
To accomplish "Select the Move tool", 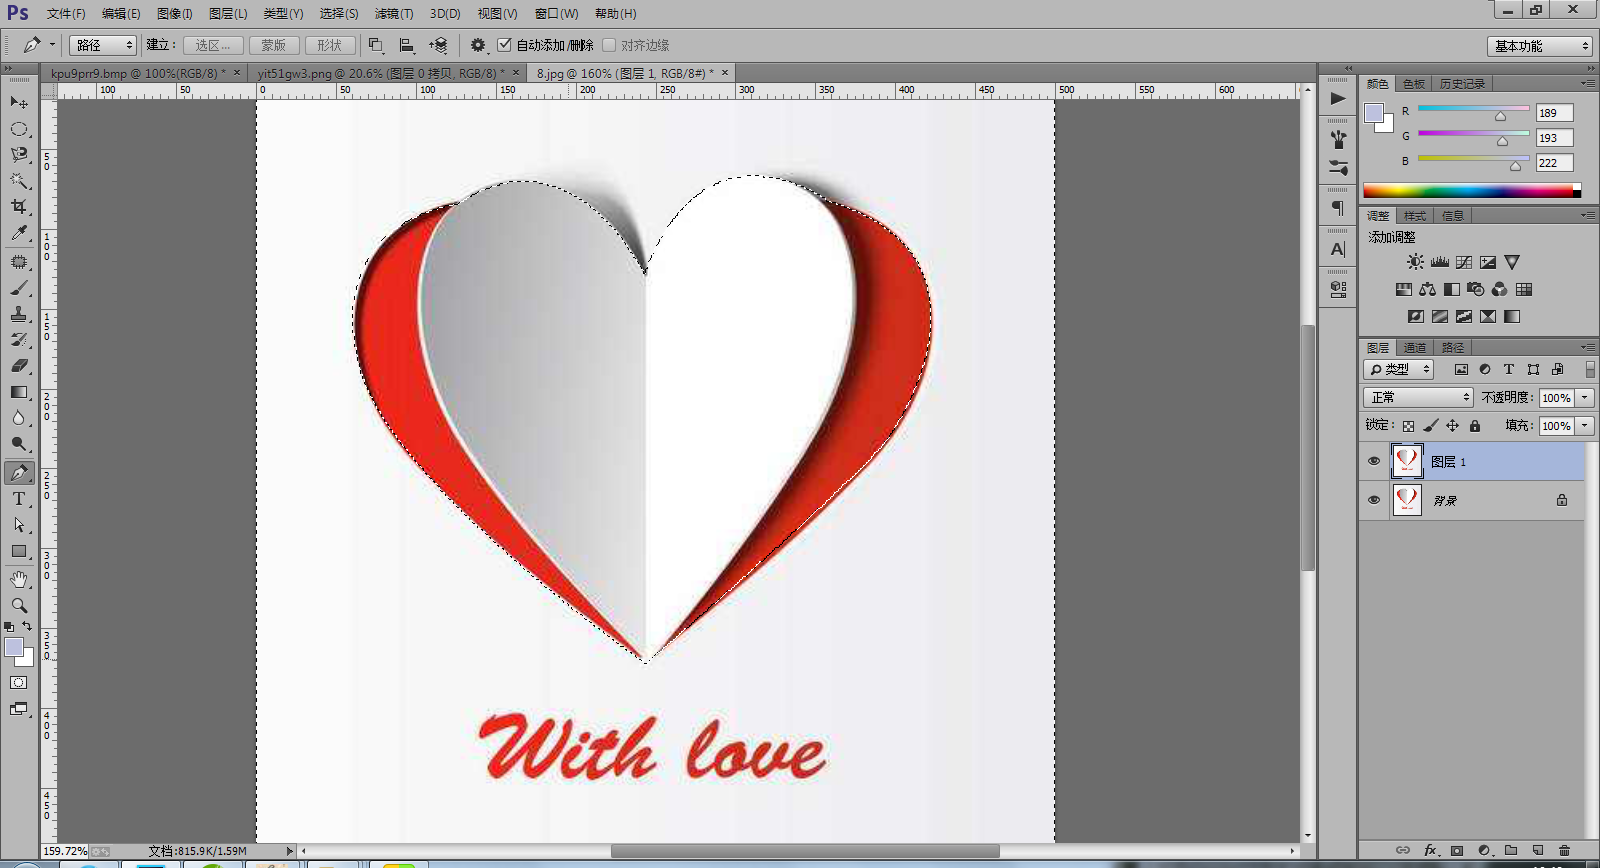I will point(19,102).
